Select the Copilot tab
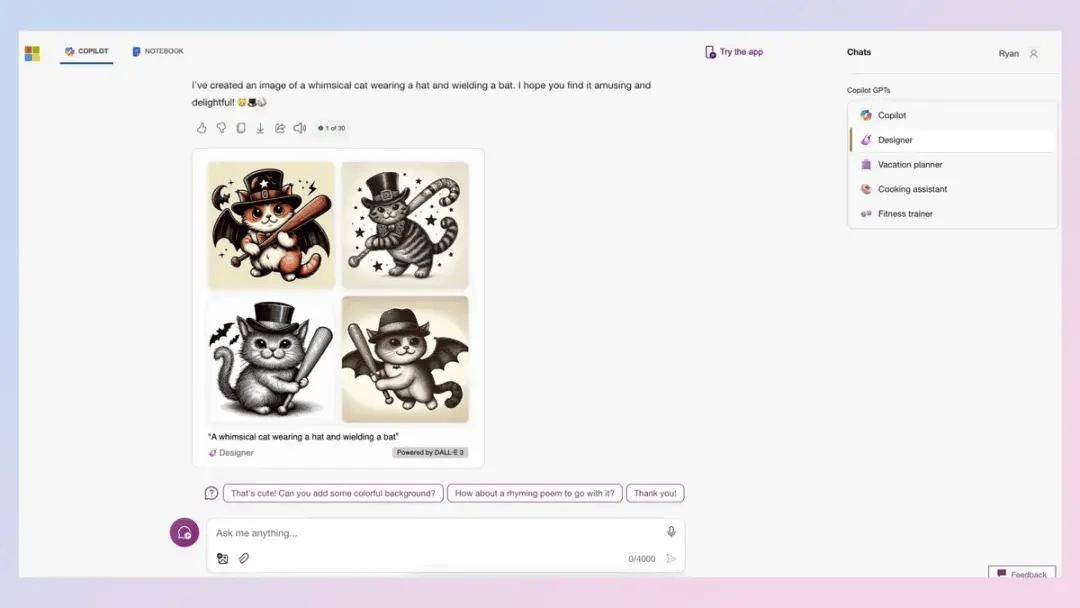Image resolution: width=1080 pixels, height=608 pixels. (x=86, y=51)
